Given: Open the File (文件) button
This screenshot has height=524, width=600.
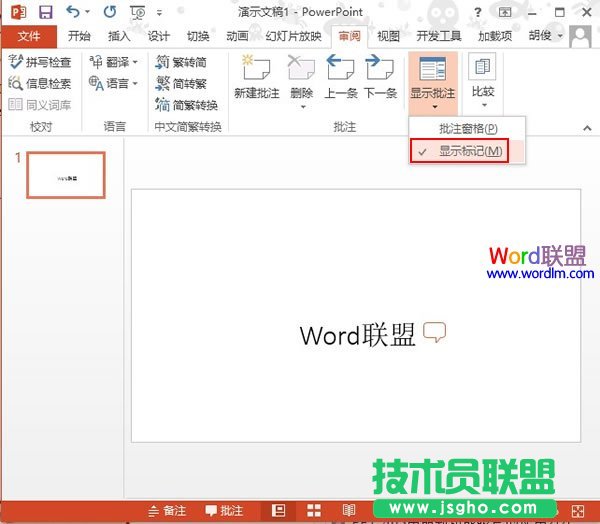Looking at the screenshot, I should (x=29, y=36).
